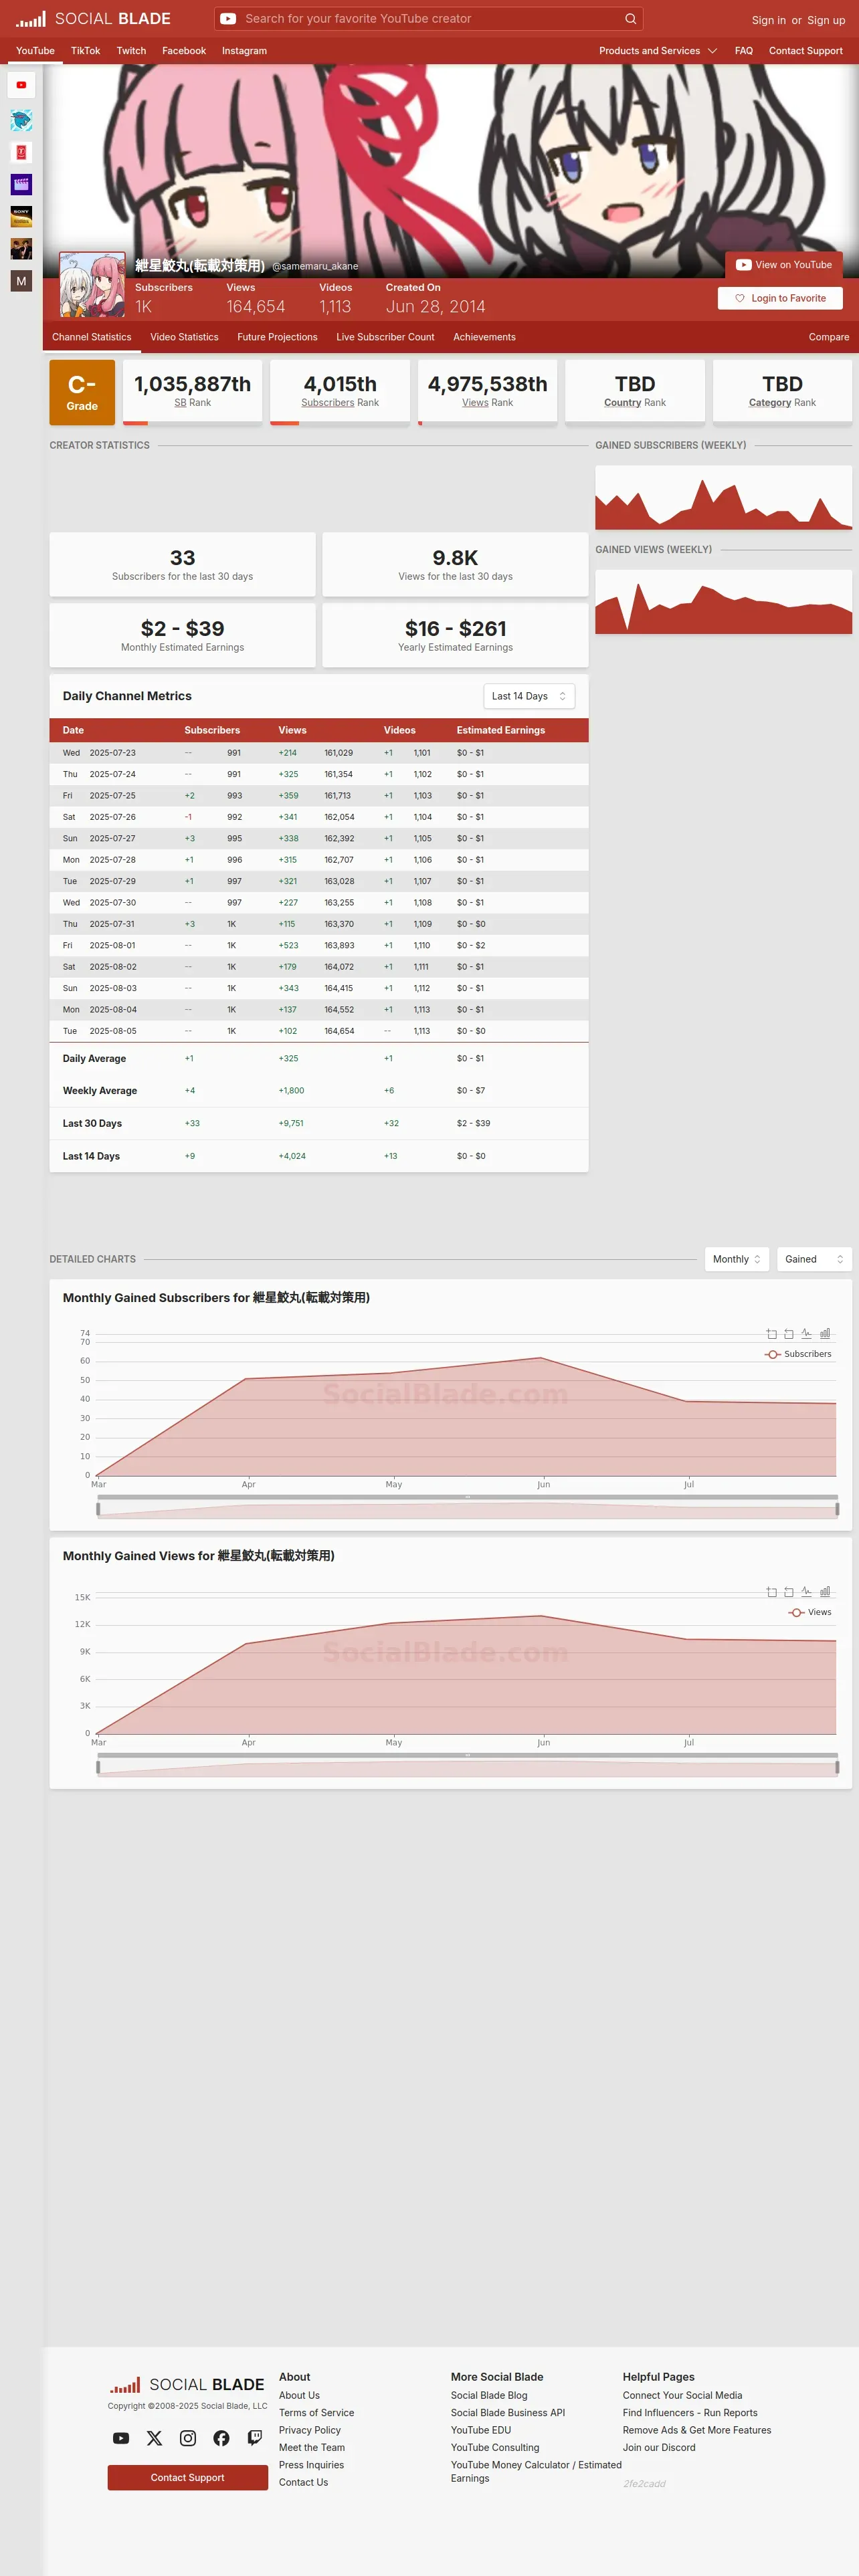This screenshot has width=859, height=2576.
Task: Click the Social Blade logo in the header
Action: [x=93, y=19]
